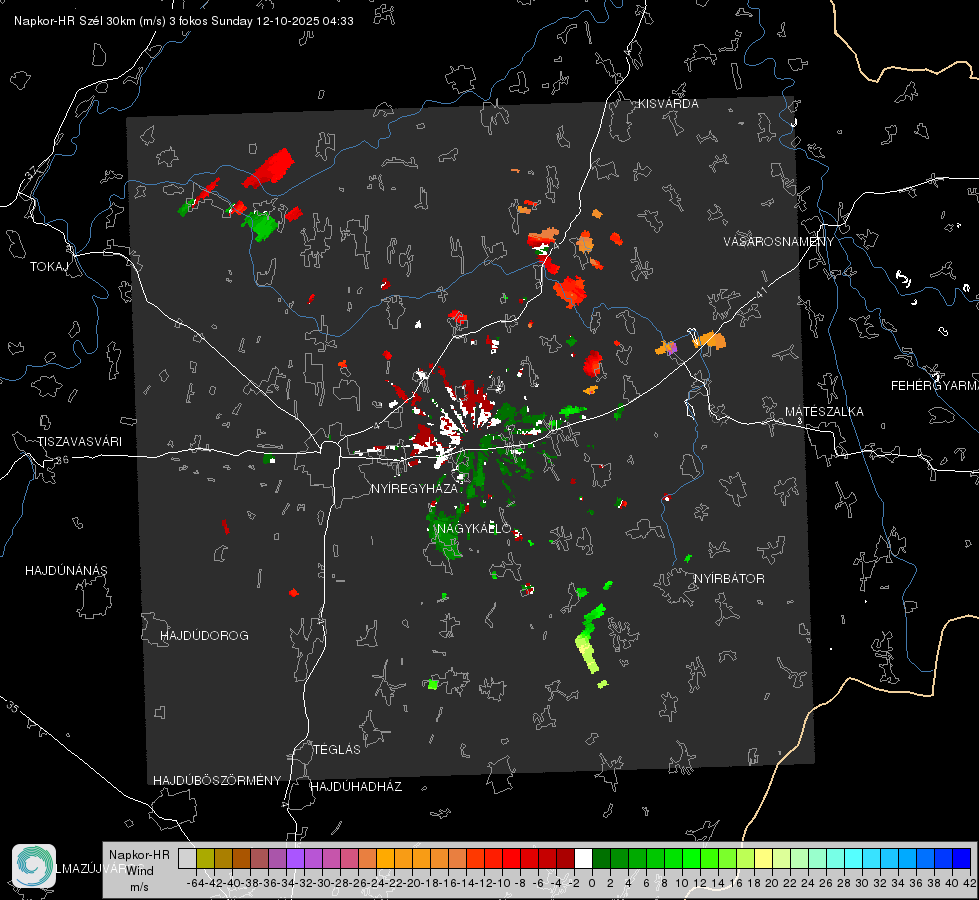Choose the cyan swatch between 28 and 30
This screenshot has height=900, width=979.
tap(853, 858)
